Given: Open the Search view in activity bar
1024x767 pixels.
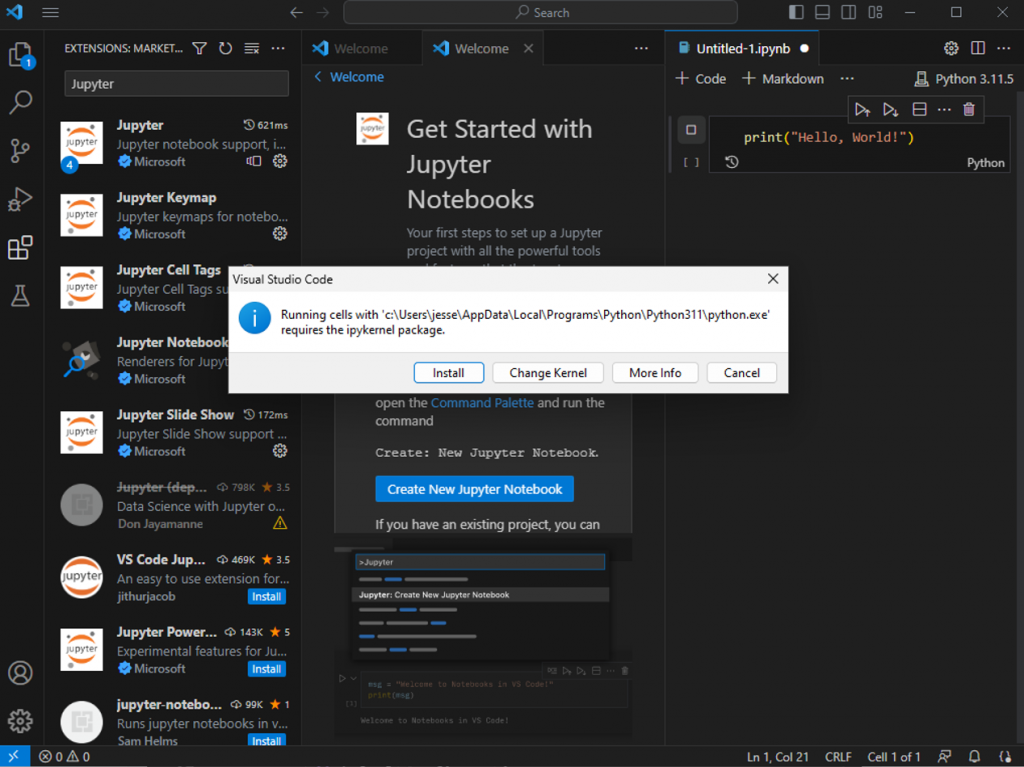Looking at the screenshot, I should click(x=21, y=103).
